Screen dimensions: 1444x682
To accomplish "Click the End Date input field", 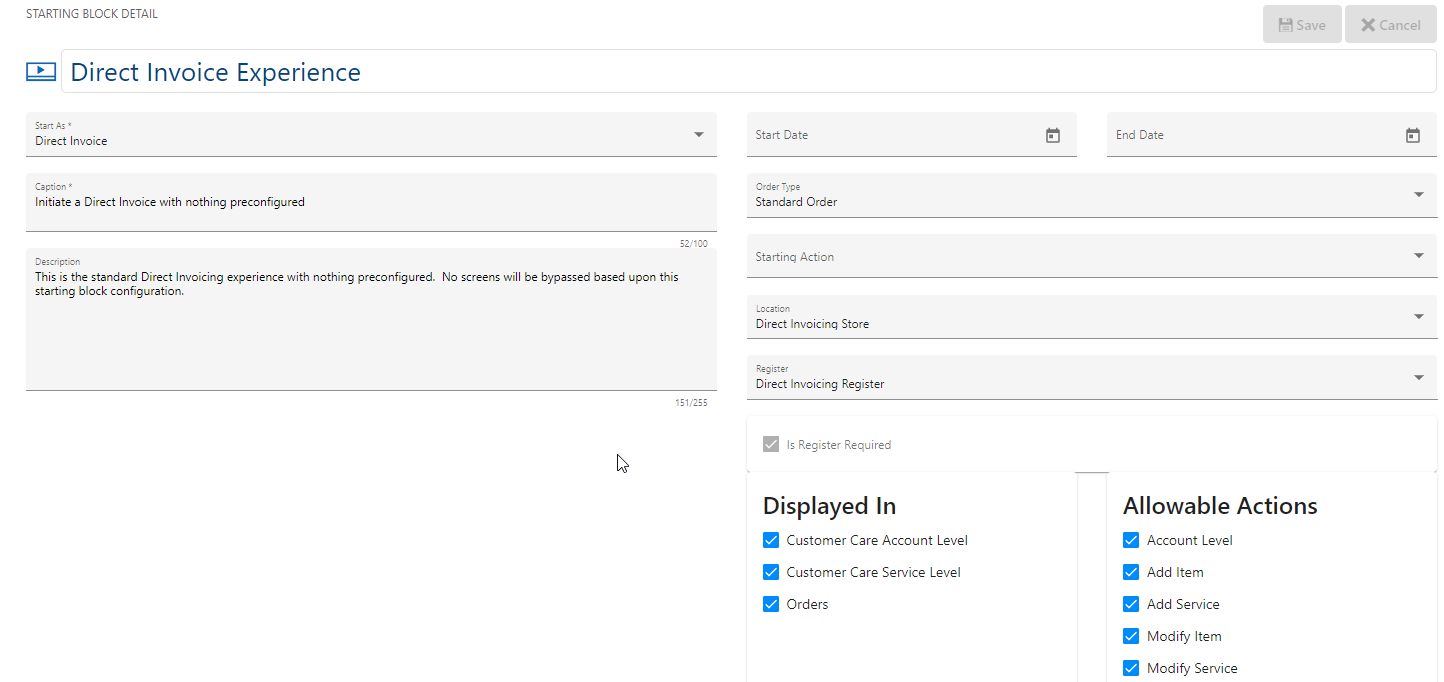I will pos(1272,134).
